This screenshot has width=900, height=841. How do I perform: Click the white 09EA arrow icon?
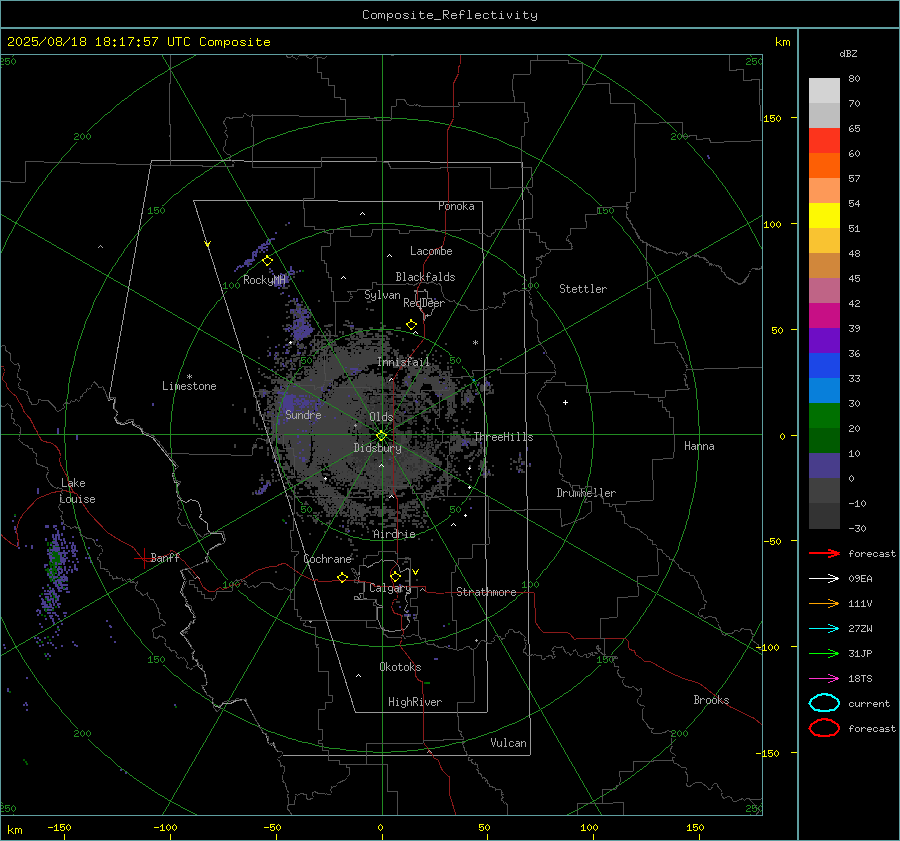824,579
